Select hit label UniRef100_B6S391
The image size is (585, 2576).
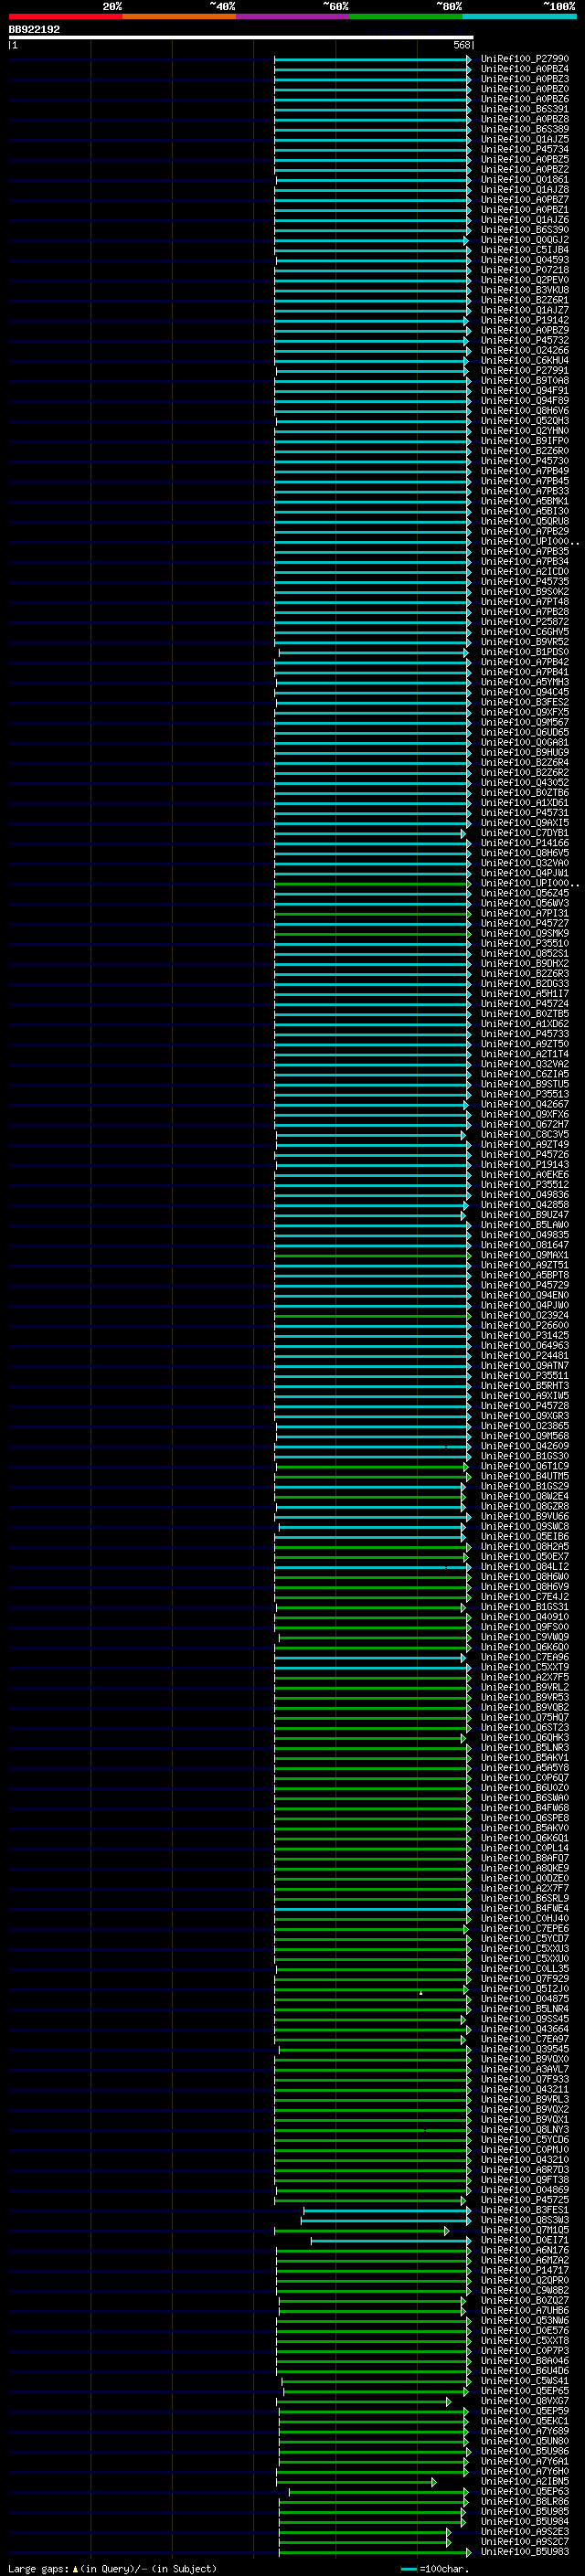pyautogui.click(x=524, y=109)
